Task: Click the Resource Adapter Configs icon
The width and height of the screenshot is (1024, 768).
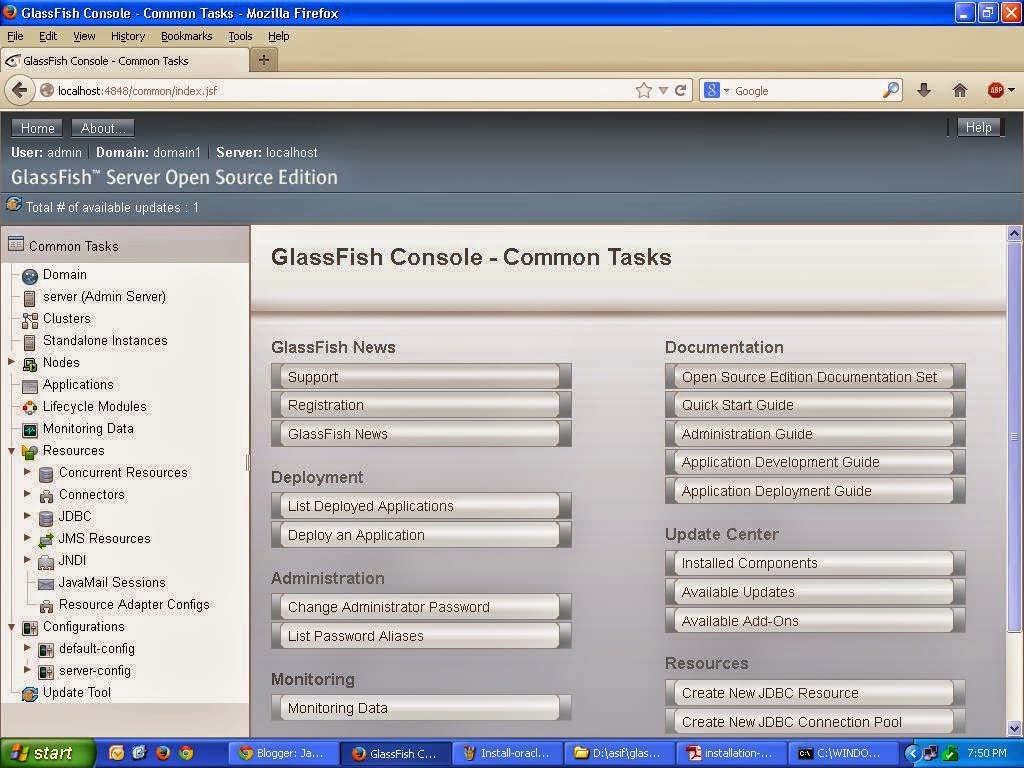Action: point(46,606)
